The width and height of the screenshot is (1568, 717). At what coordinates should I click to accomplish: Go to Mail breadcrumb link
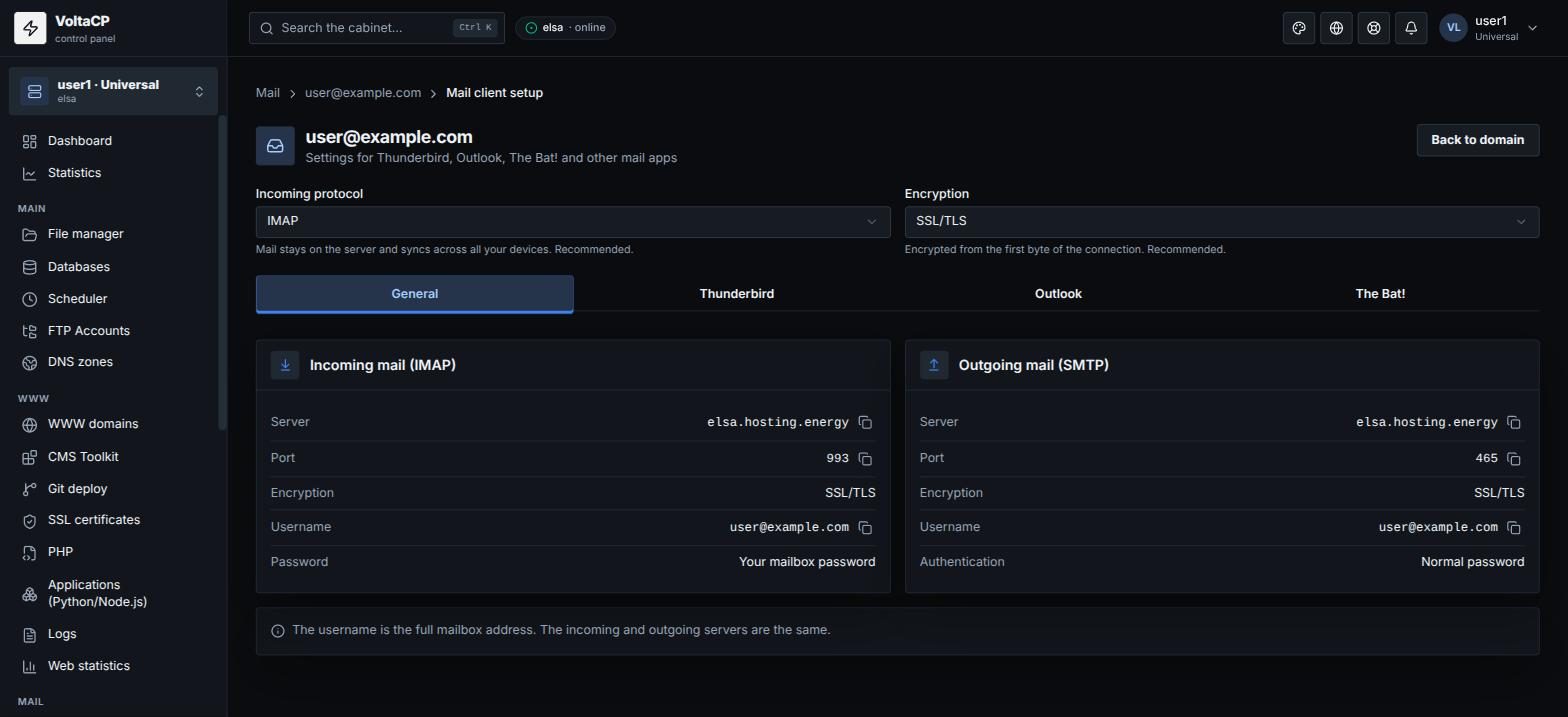[268, 93]
